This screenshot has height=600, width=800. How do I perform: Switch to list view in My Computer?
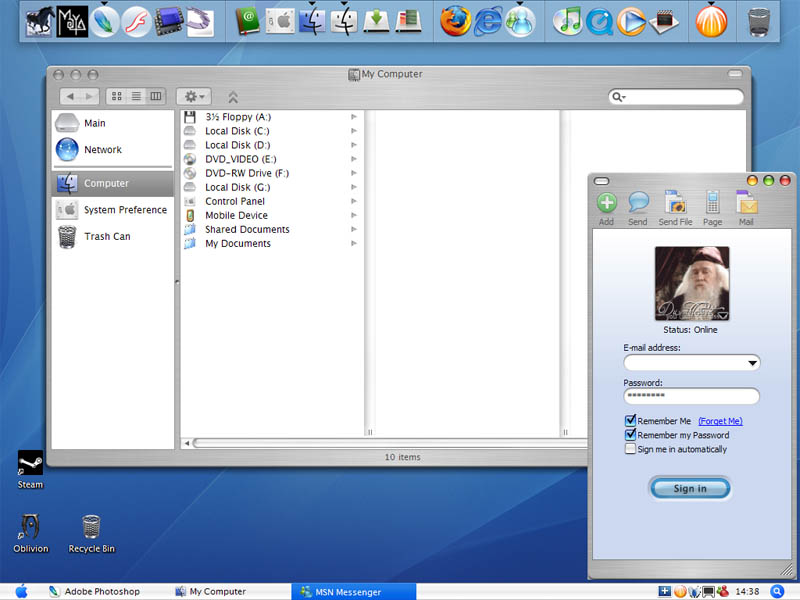coord(136,96)
